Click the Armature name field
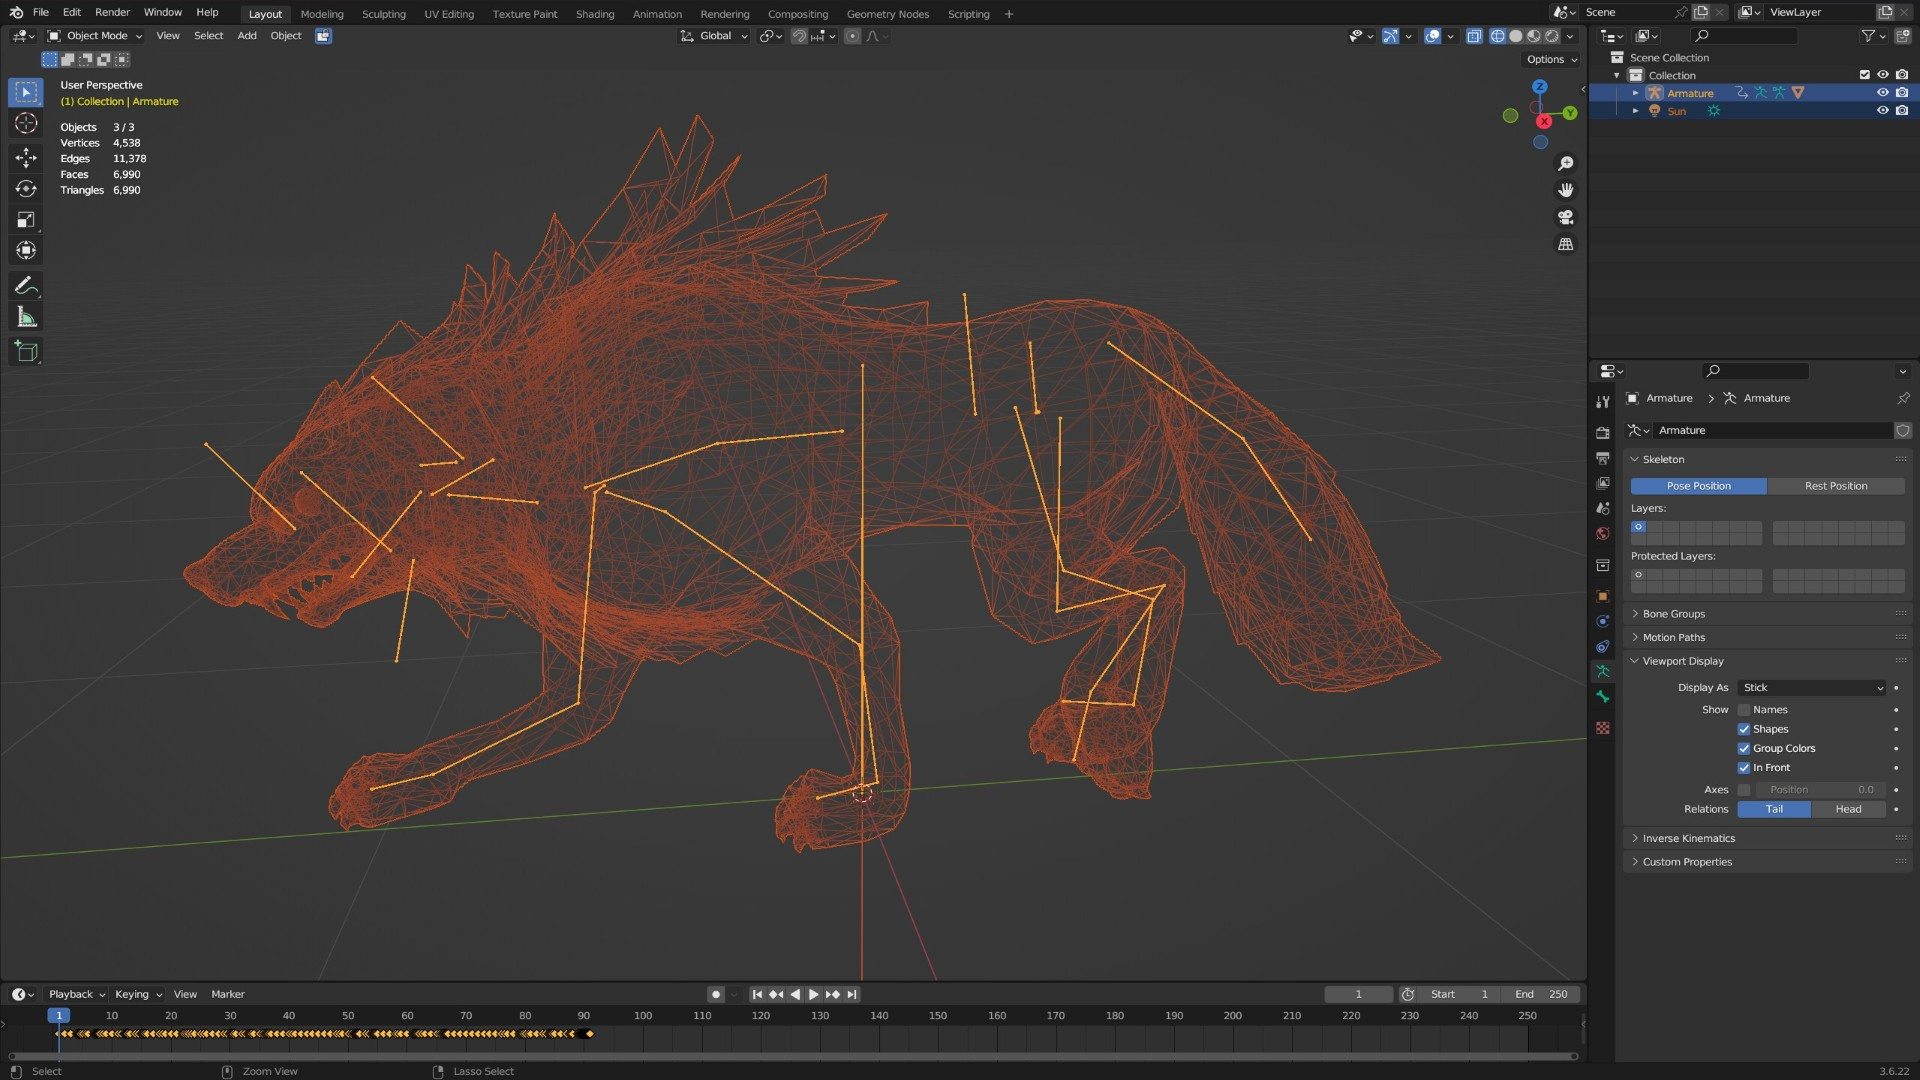 1773,431
